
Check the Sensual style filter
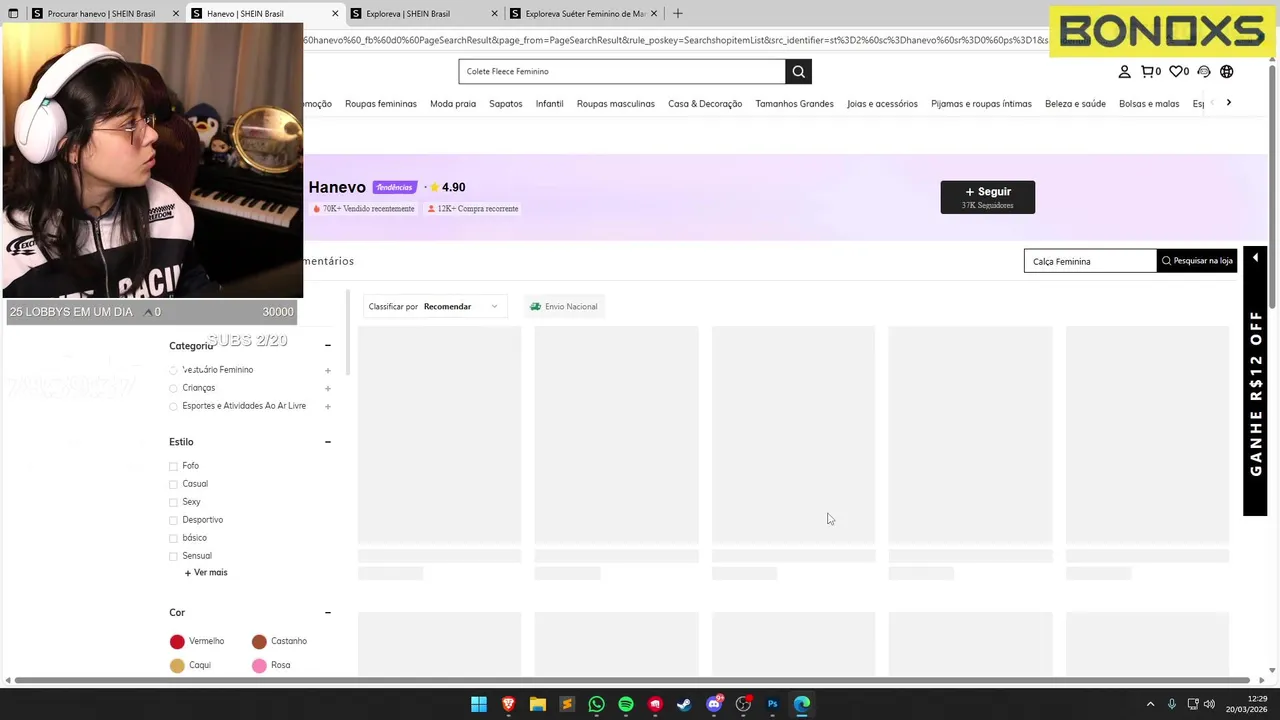173,556
